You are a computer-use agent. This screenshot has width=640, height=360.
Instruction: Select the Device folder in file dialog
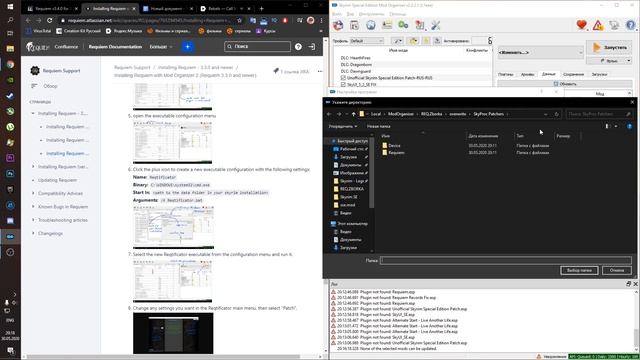coord(394,145)
